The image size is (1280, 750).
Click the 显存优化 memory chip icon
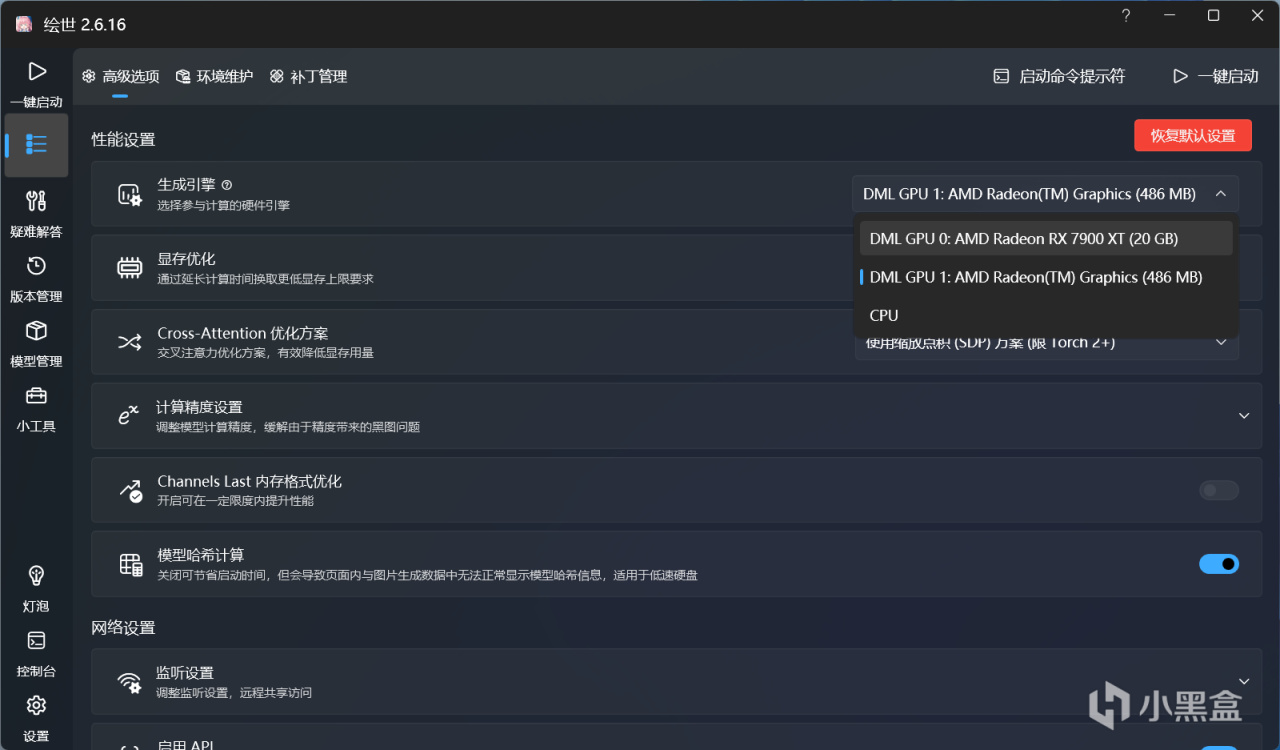130,268
